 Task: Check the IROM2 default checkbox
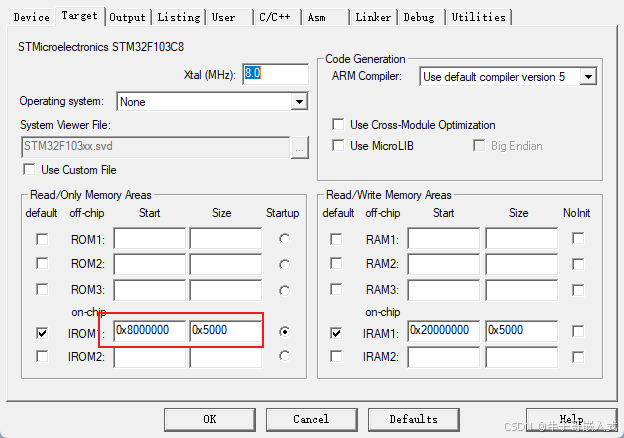pos(42,356)
